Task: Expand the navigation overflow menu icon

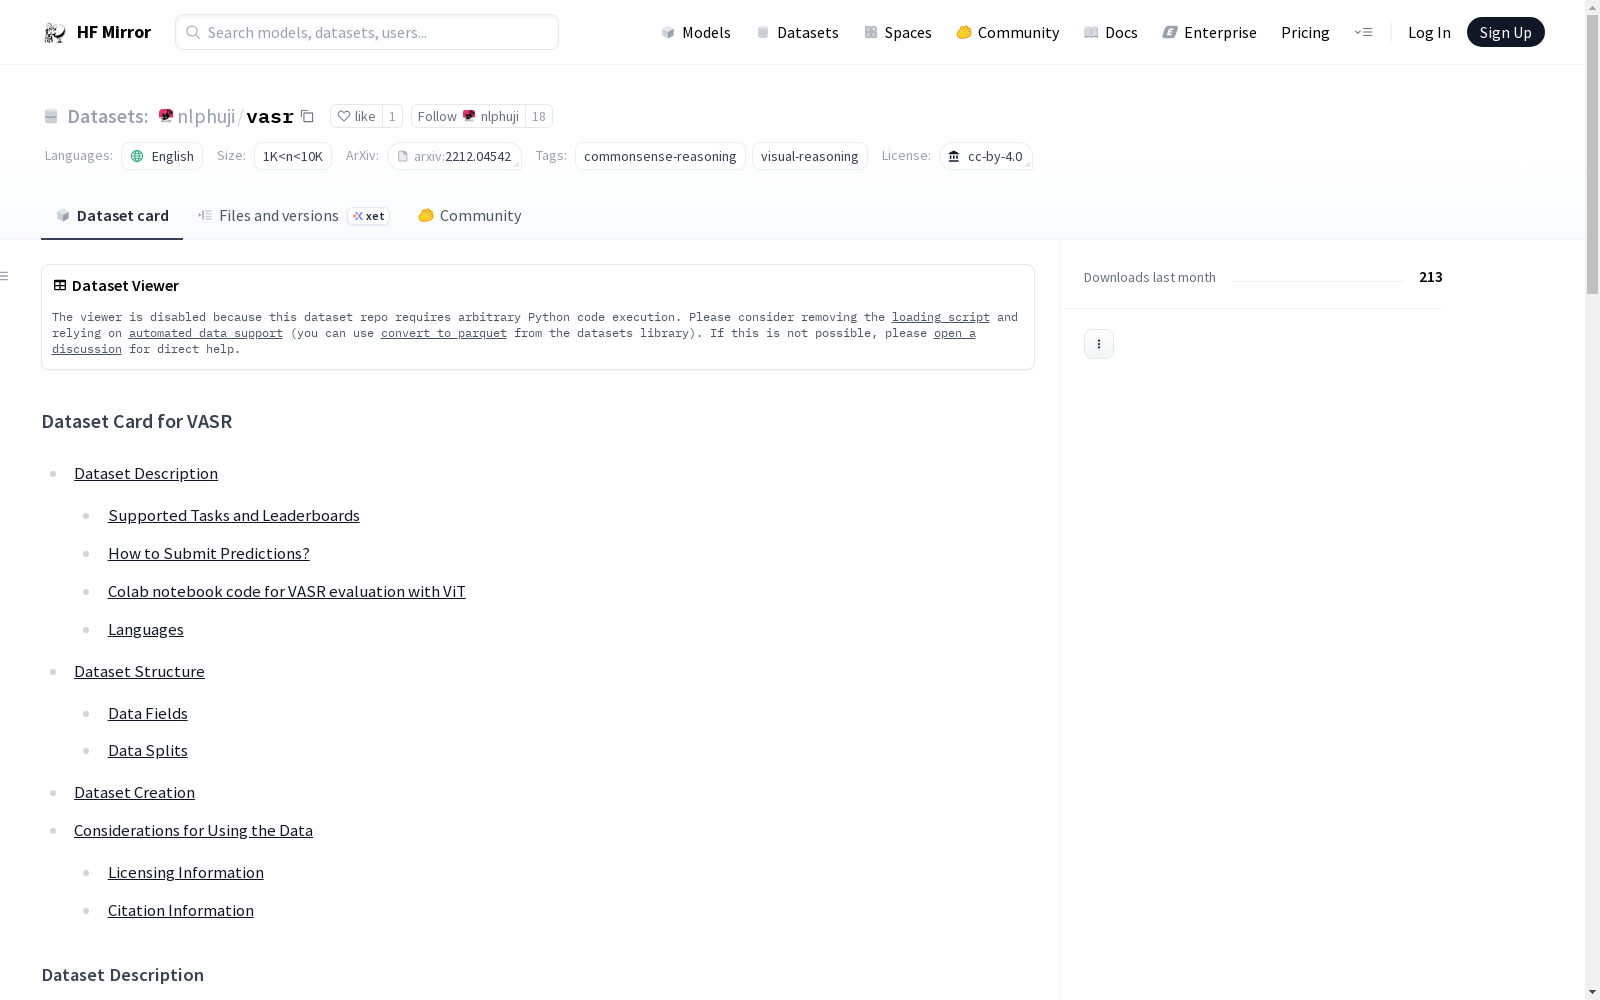Action: [x=1363, y=32]
